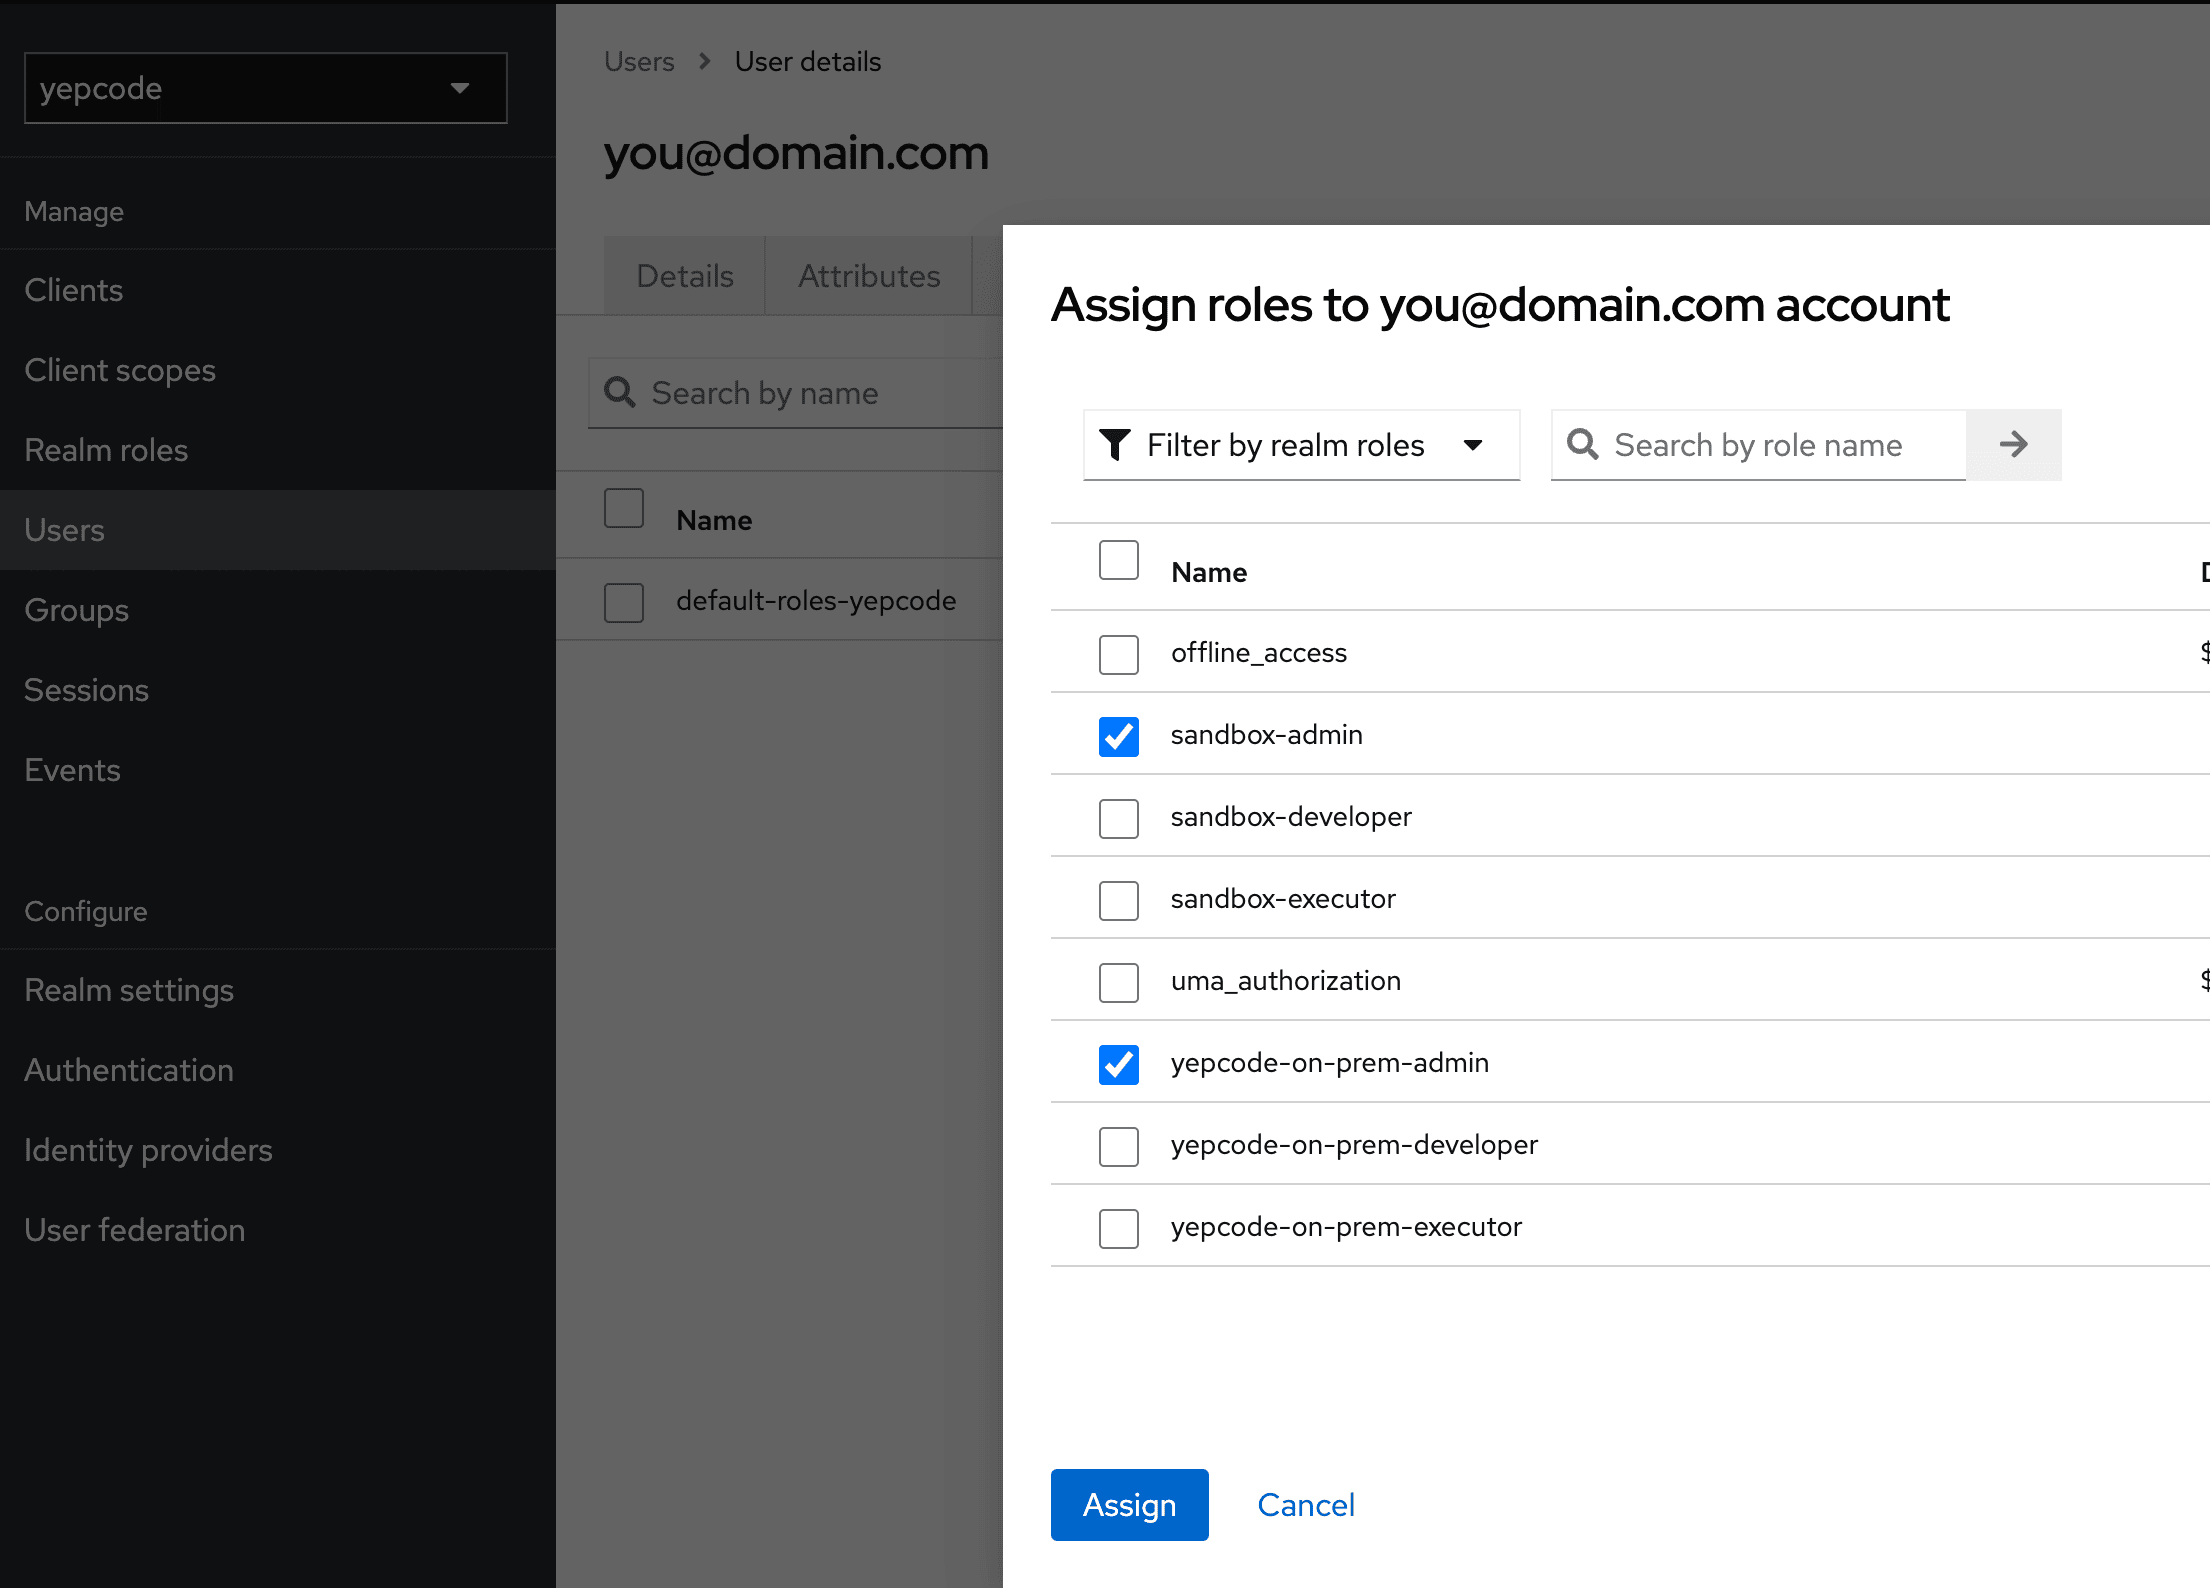Click the funnel filter icon
Viewport: 2210px width, 1588px height.
1115,445
